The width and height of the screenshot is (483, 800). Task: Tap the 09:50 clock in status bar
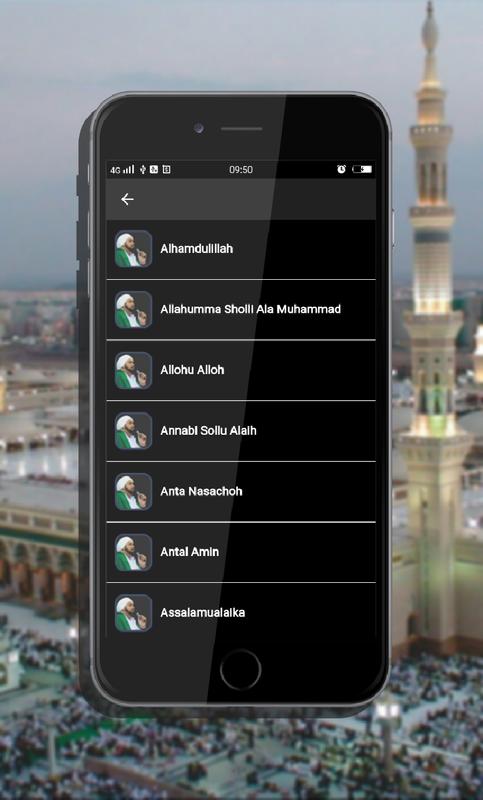tap(241, 169)
